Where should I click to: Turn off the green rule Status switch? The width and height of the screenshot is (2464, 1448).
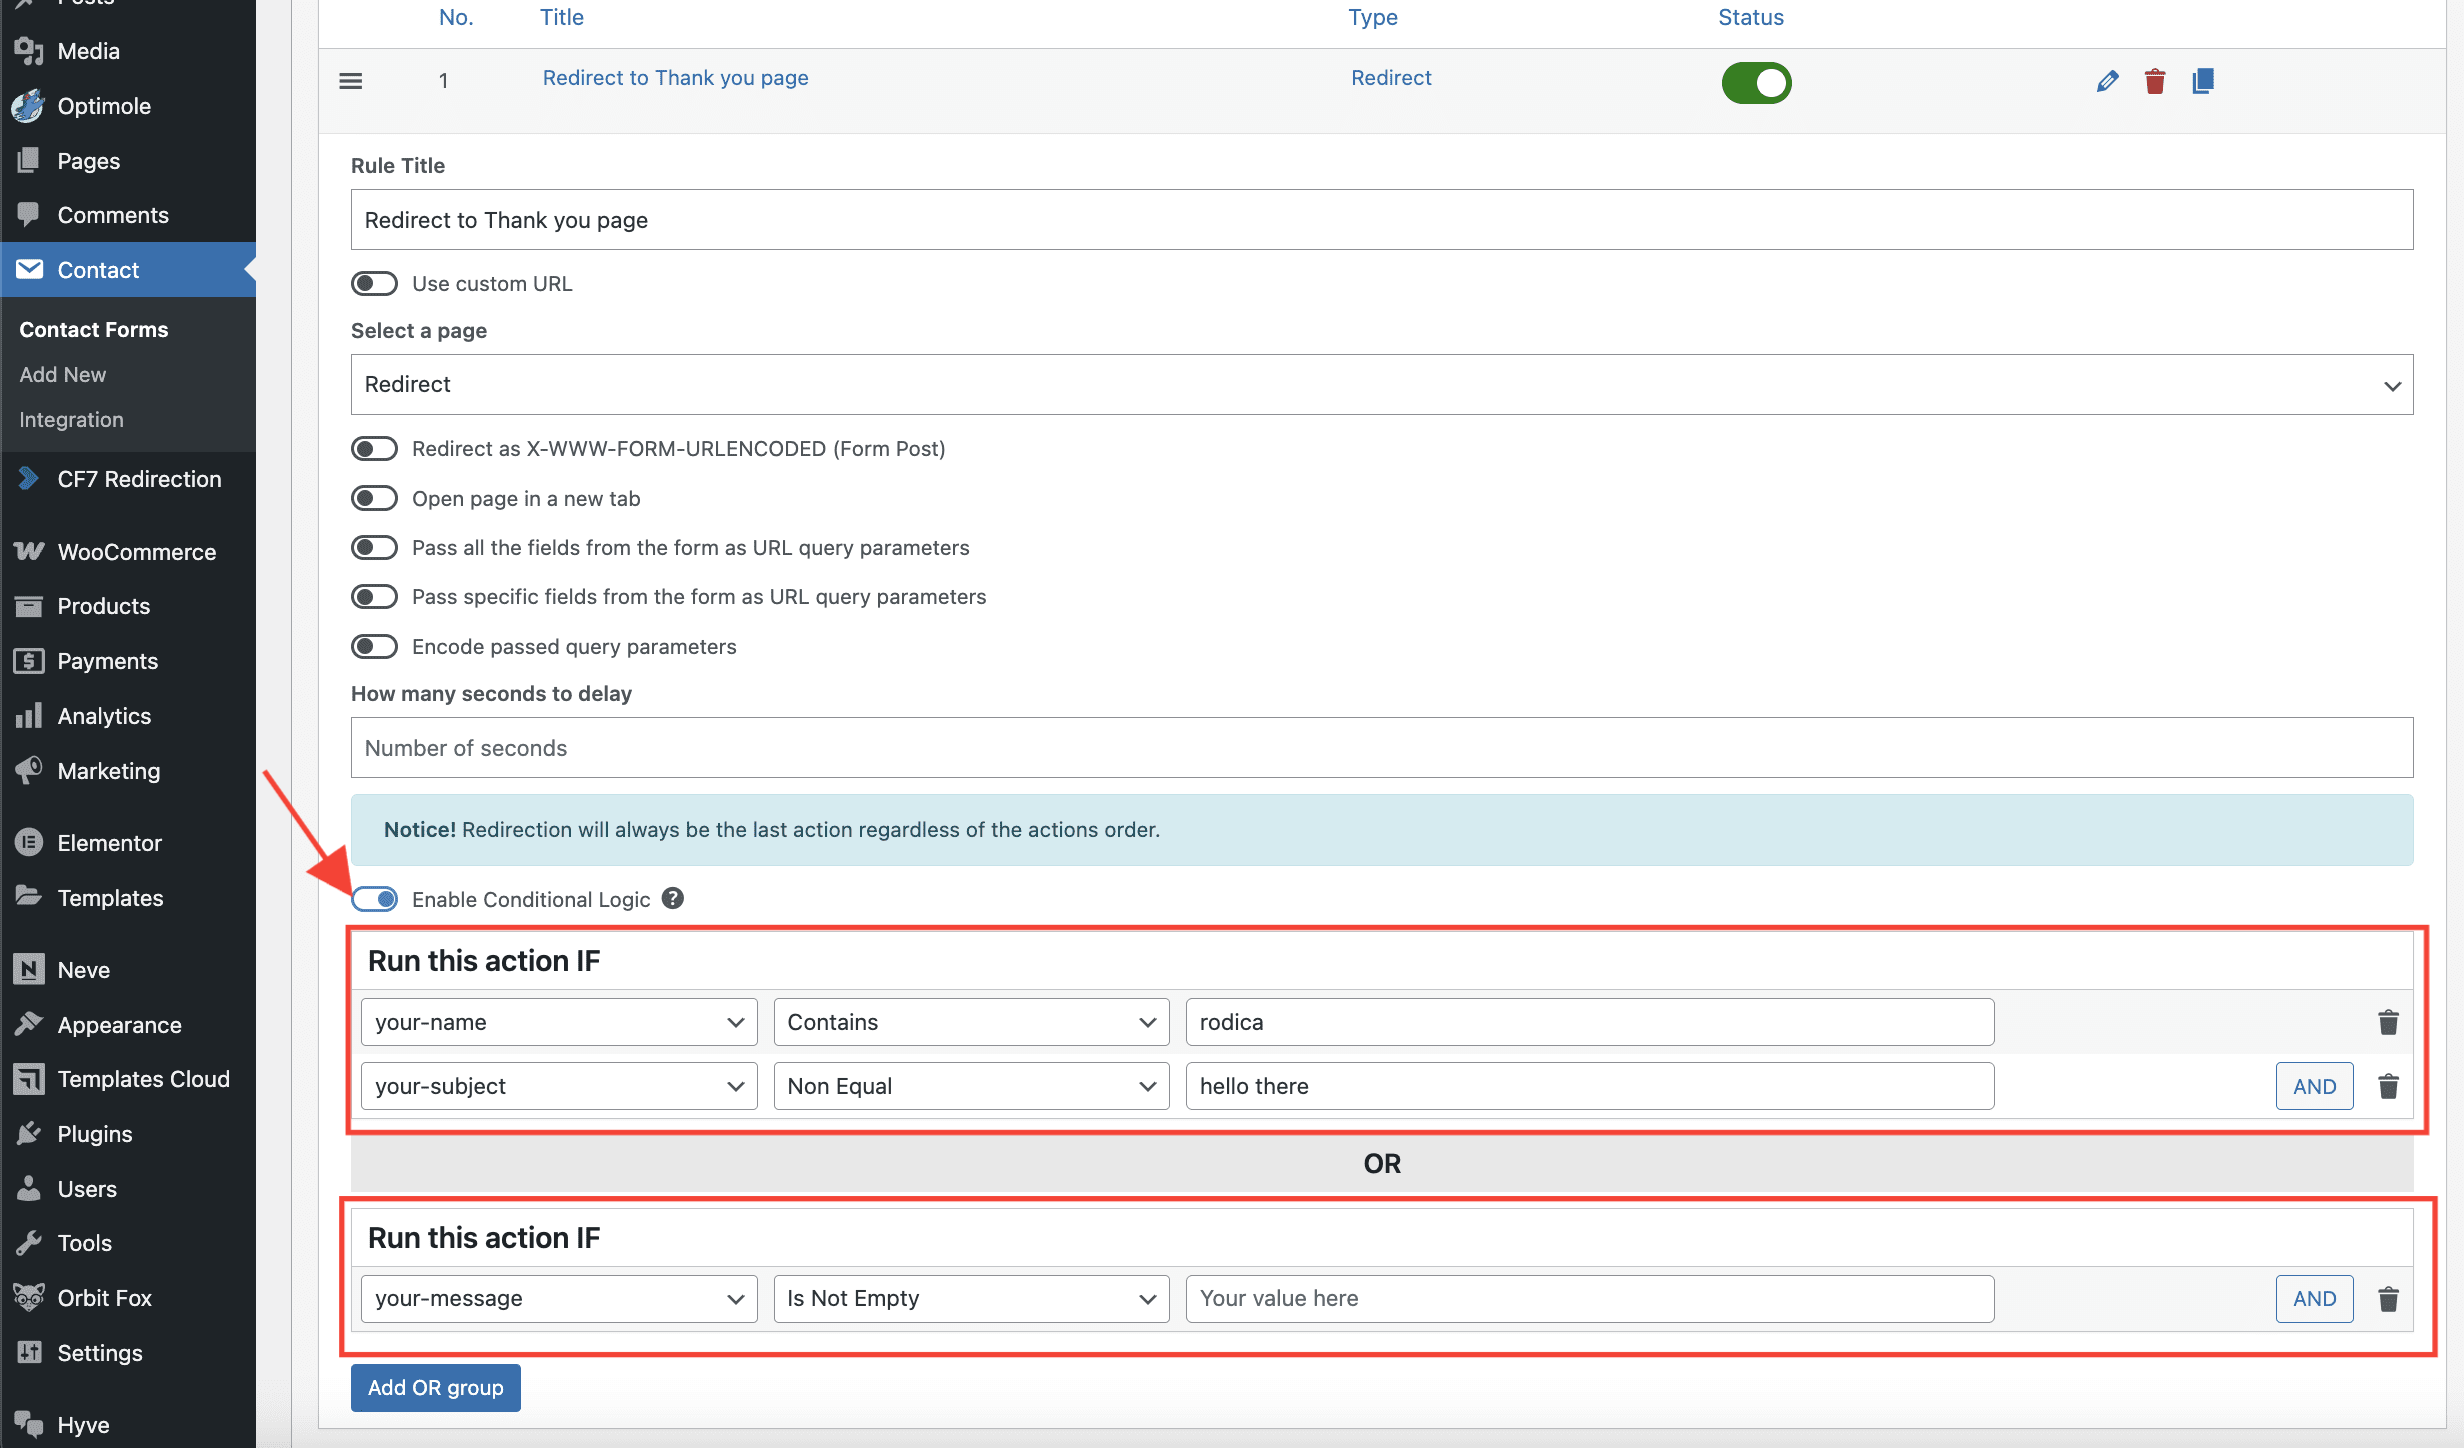(x=1756, y=83)
